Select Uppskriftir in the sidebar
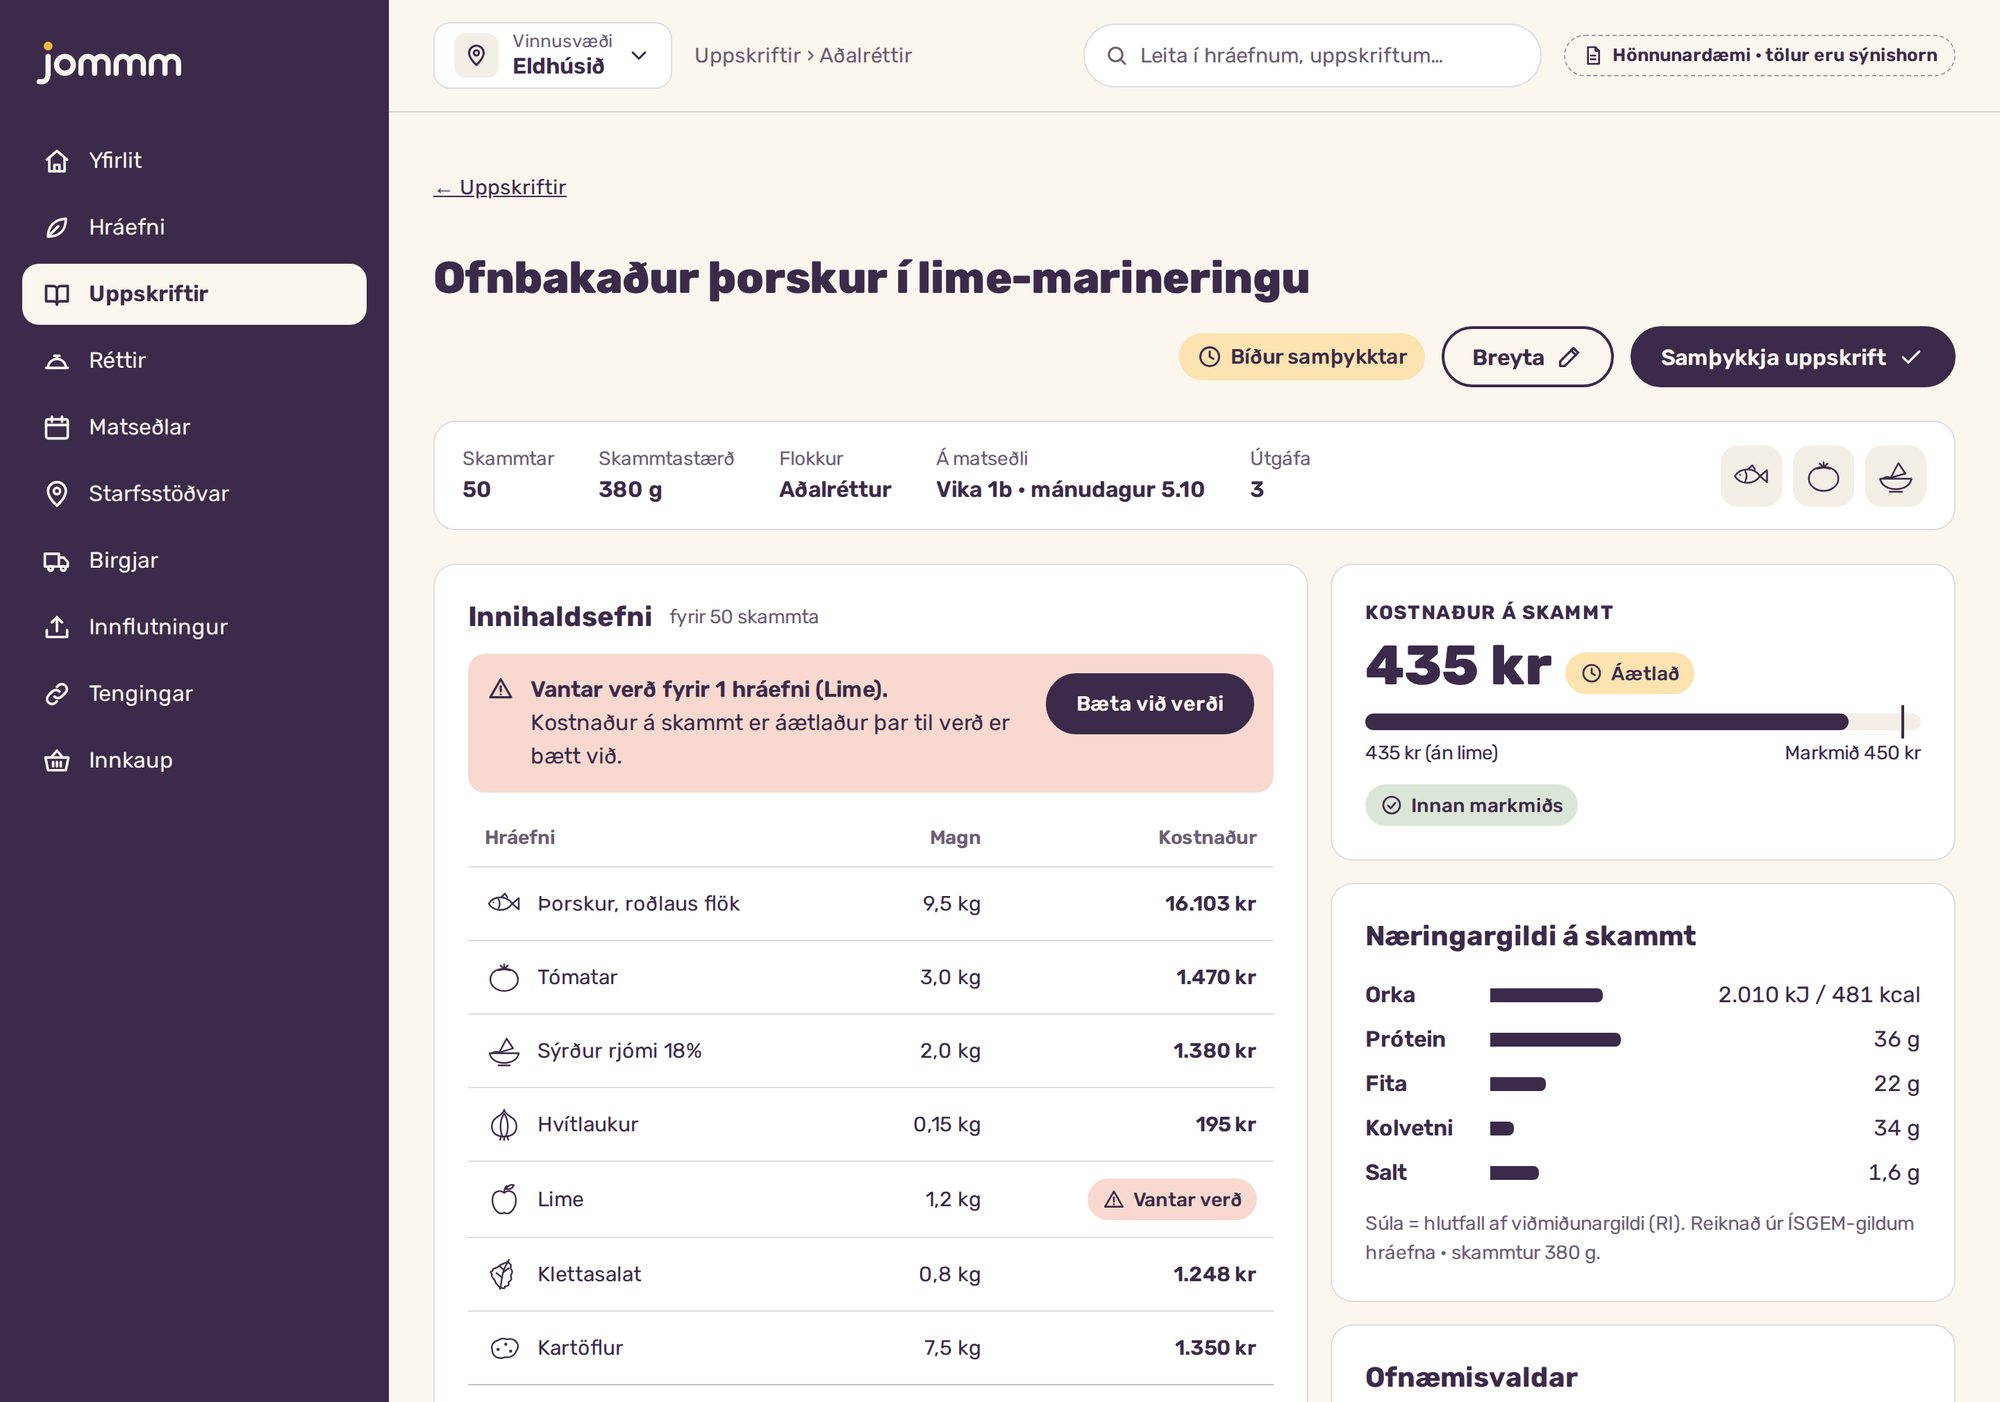Viewport: 2000px width, 1402px height. point(194,294)
